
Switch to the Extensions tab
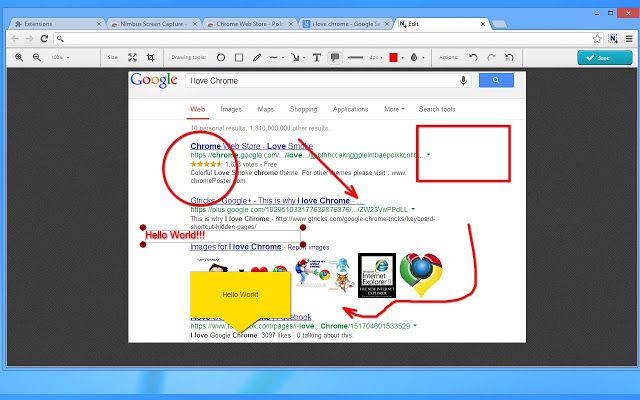(x=56, y=24)
